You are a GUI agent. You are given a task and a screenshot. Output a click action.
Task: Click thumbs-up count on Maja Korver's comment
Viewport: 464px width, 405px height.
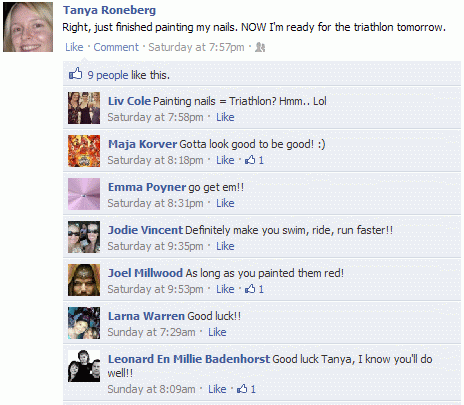254,160
